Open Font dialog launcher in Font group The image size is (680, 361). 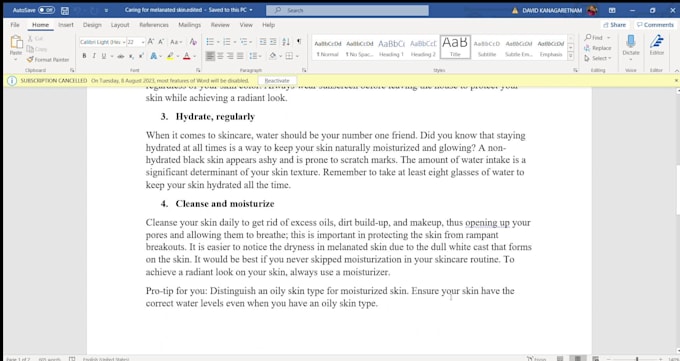coord(198,70)
